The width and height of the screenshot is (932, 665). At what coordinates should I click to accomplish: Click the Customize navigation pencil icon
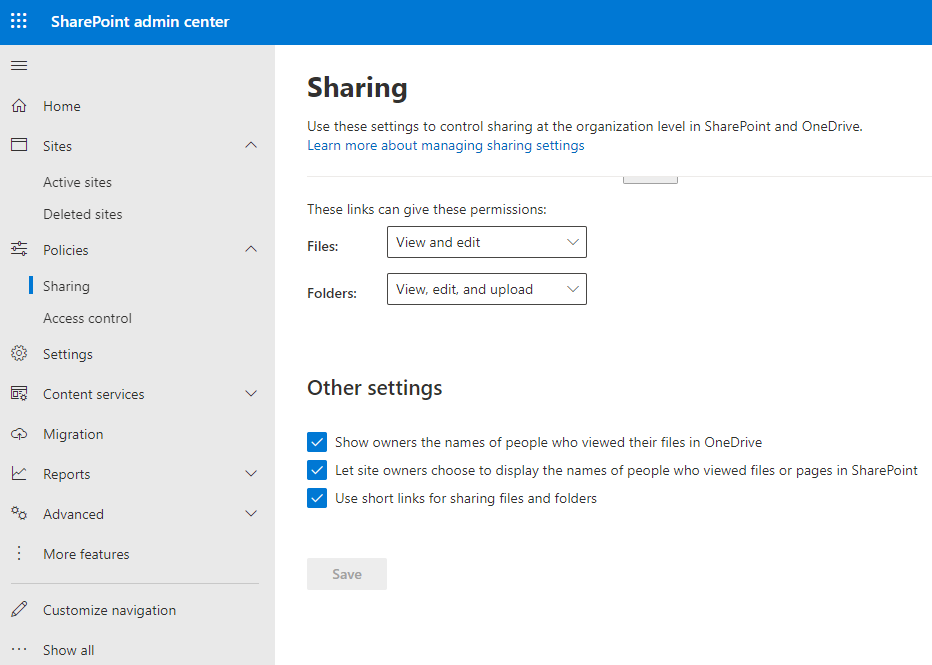click(x=19, y=609)
